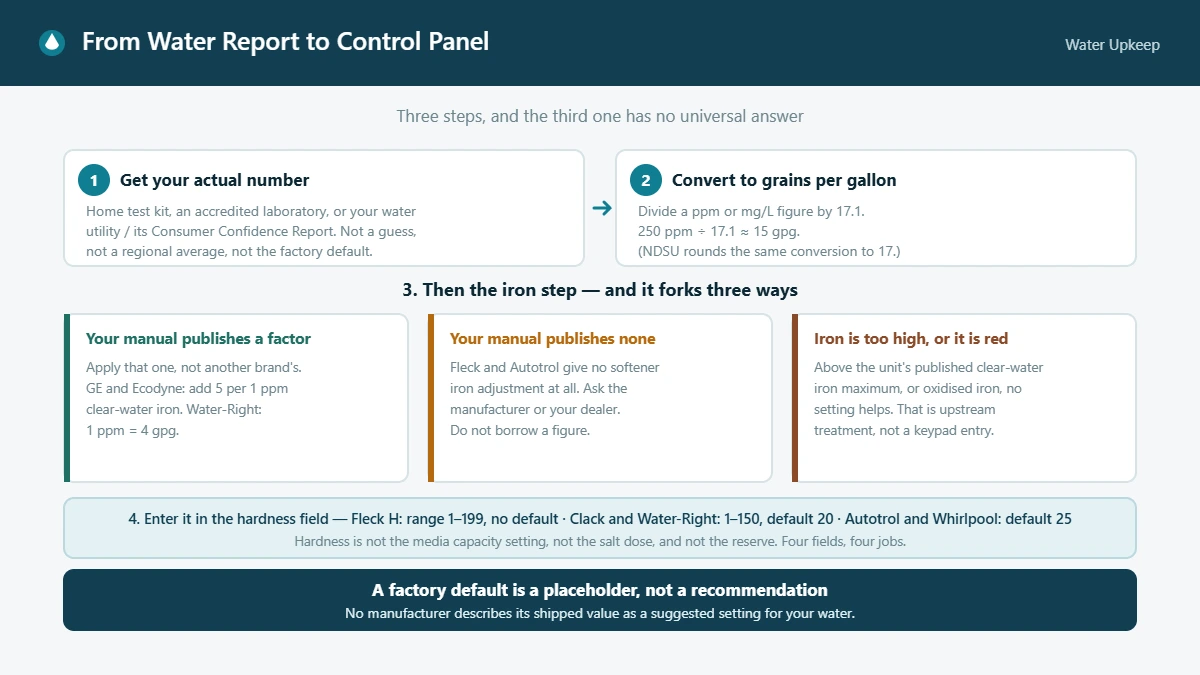The image size is (1200, 675).
Task: Click the step 1 number badge
Action: 94,180
